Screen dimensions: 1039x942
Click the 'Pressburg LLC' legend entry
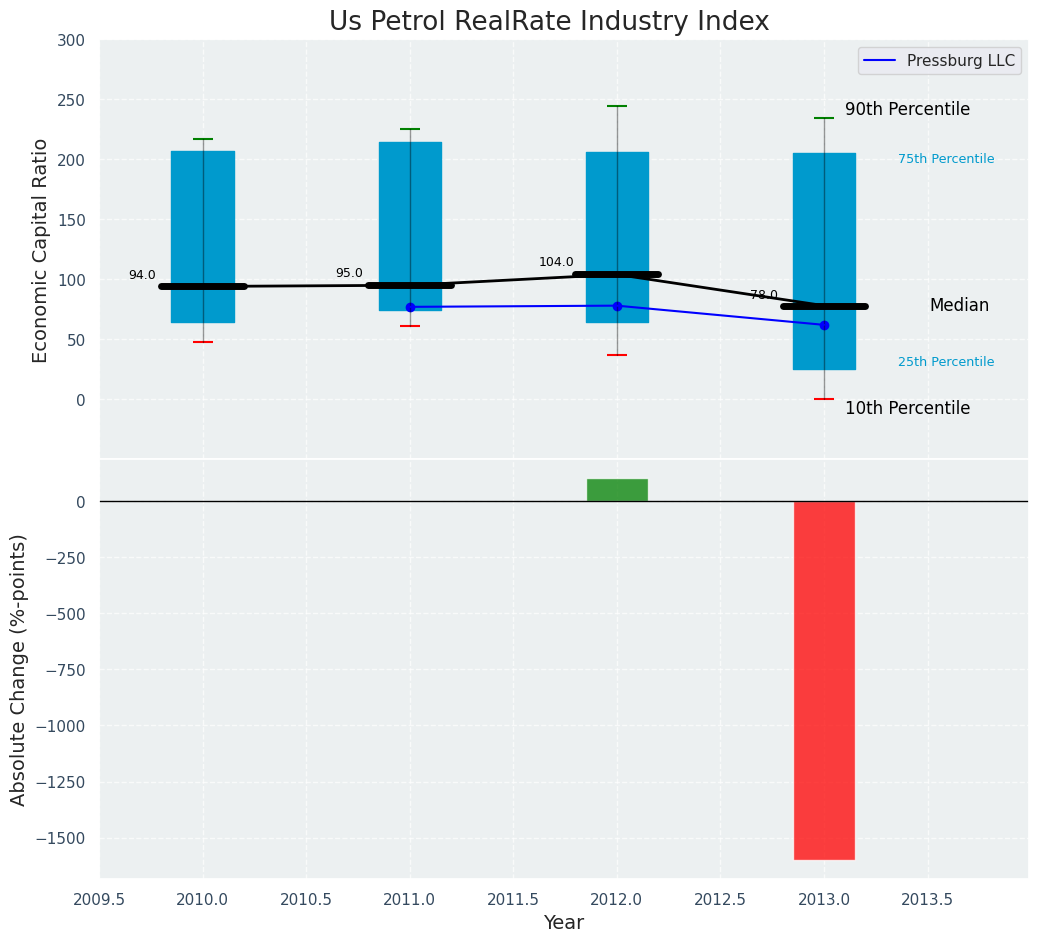click(940, 60)
